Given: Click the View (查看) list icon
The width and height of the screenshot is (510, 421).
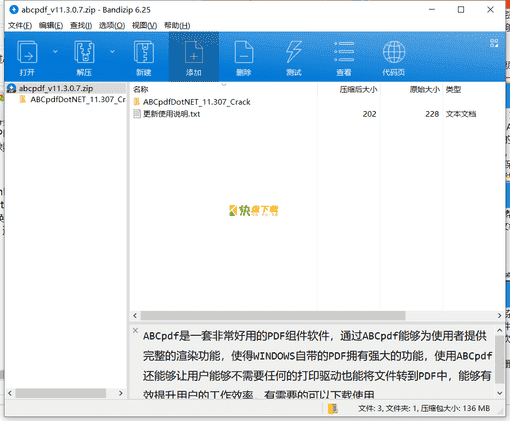Looking at the screenshot, I should pos(344,52).
